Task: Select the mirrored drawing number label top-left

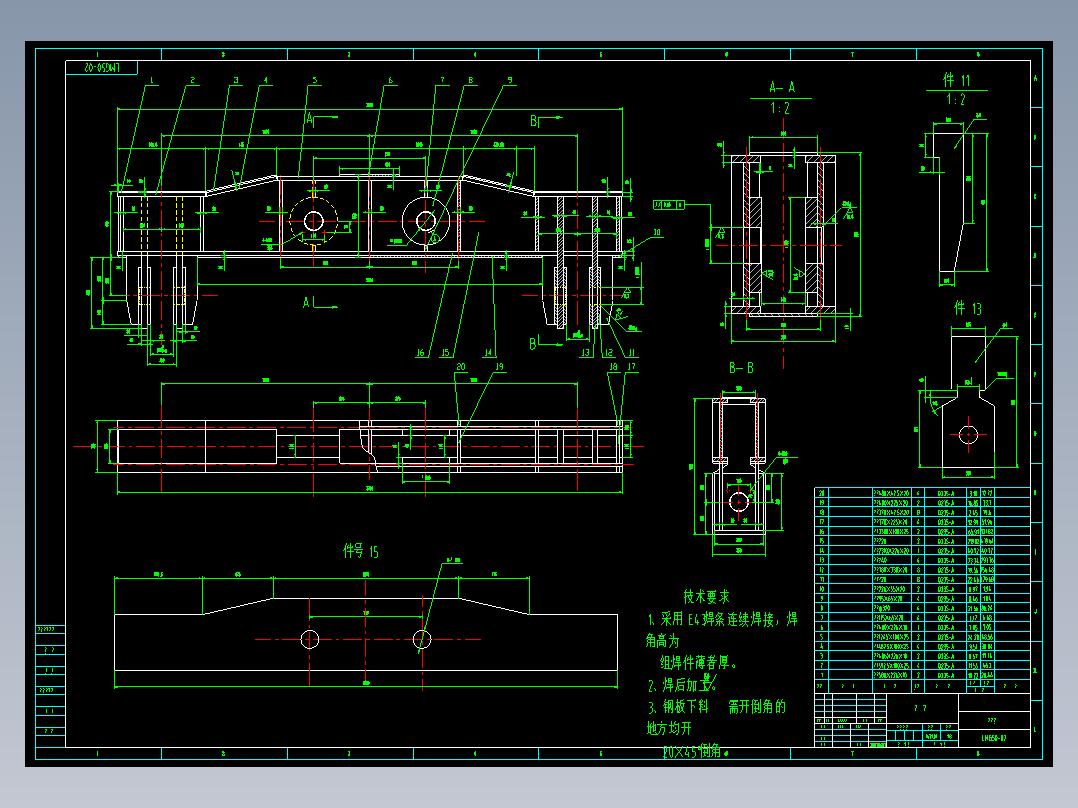Action: tap(102, 67)
